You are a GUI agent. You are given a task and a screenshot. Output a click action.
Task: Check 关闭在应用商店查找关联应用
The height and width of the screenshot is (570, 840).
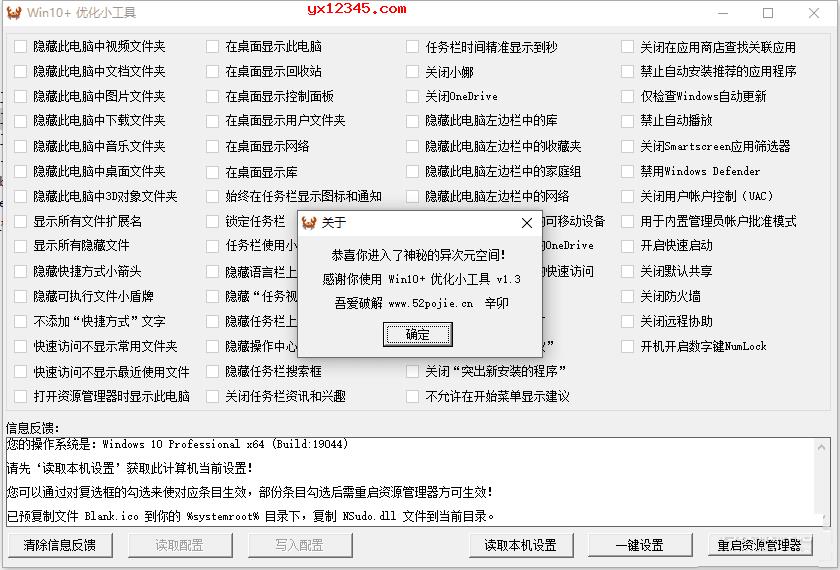(627, 47)
